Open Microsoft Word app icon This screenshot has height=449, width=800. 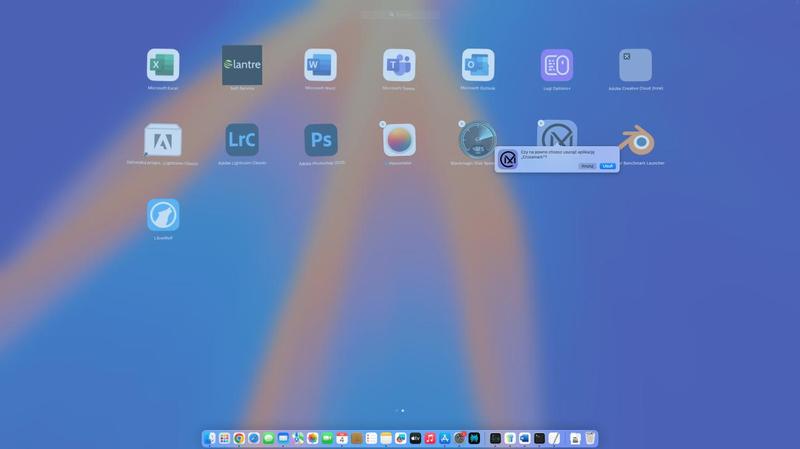click(321, 65)
